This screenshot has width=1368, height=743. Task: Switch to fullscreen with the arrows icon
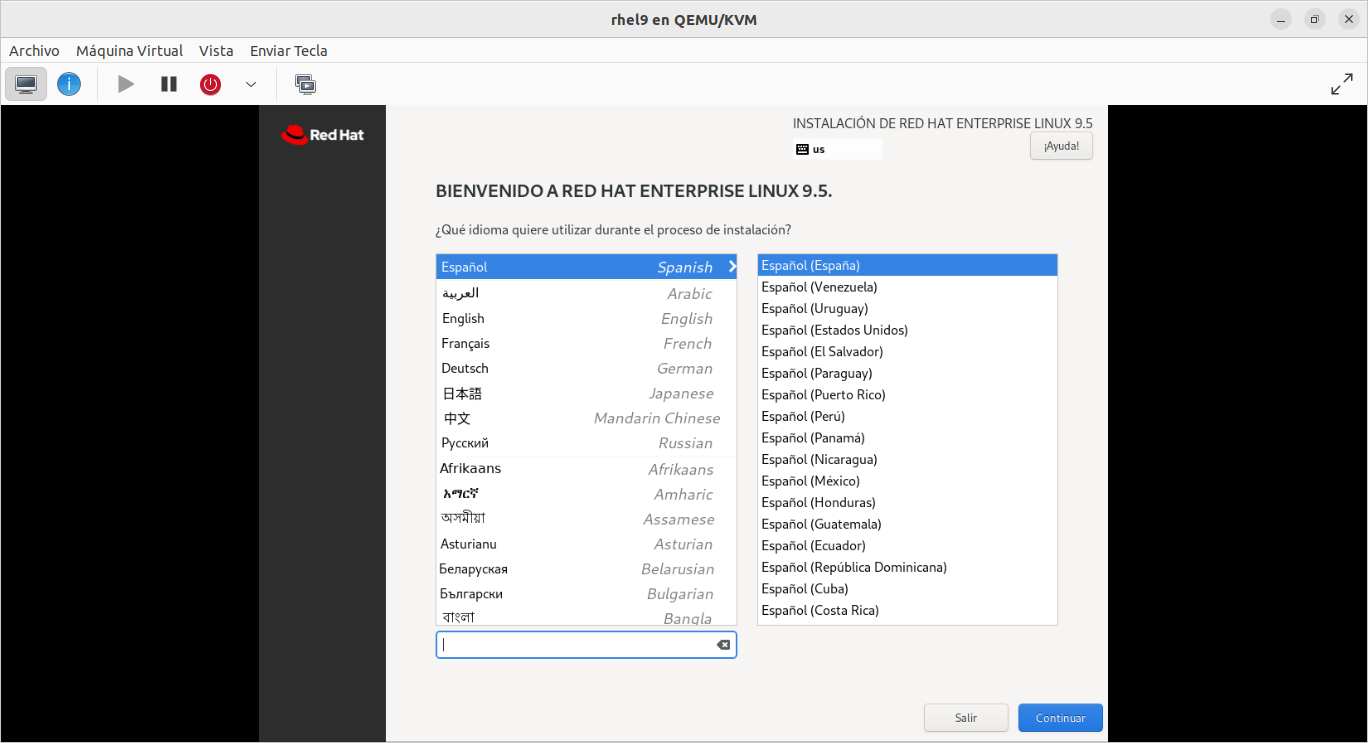[1341, 85]
